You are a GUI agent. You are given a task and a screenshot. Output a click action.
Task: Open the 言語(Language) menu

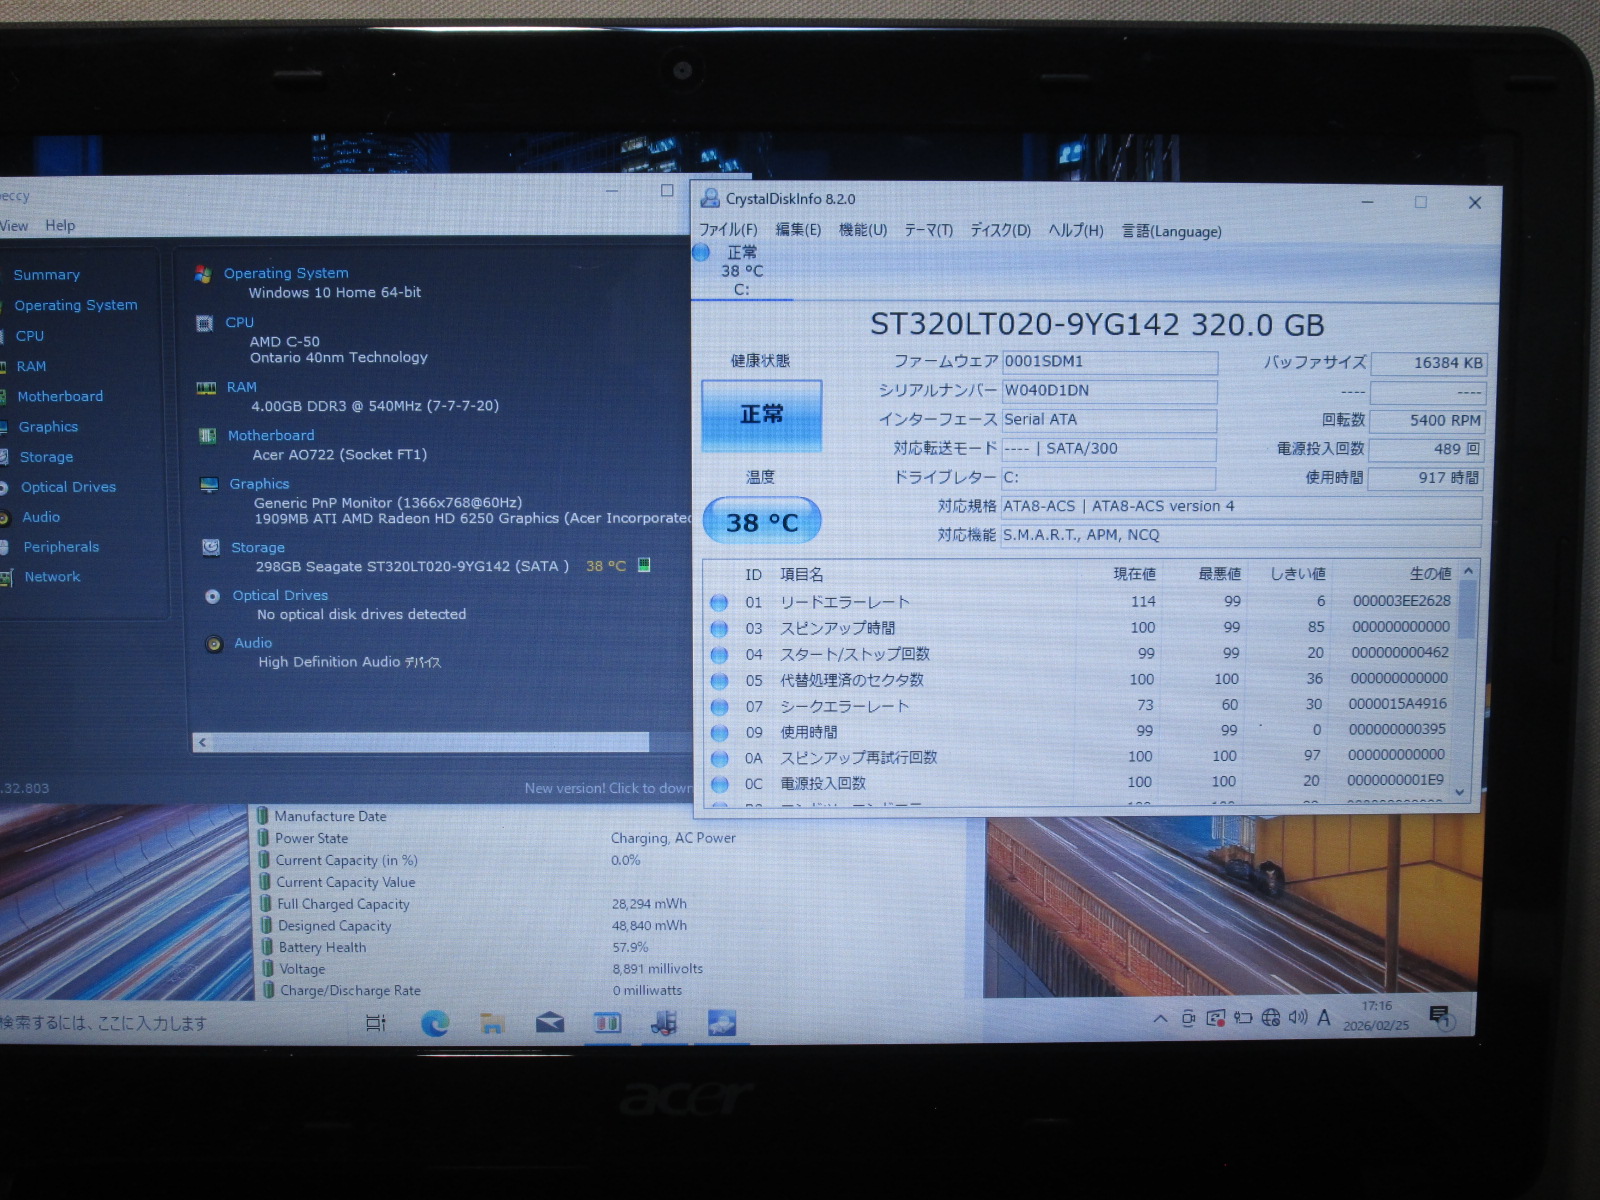pyautogui.click(x=1171, y=231)
